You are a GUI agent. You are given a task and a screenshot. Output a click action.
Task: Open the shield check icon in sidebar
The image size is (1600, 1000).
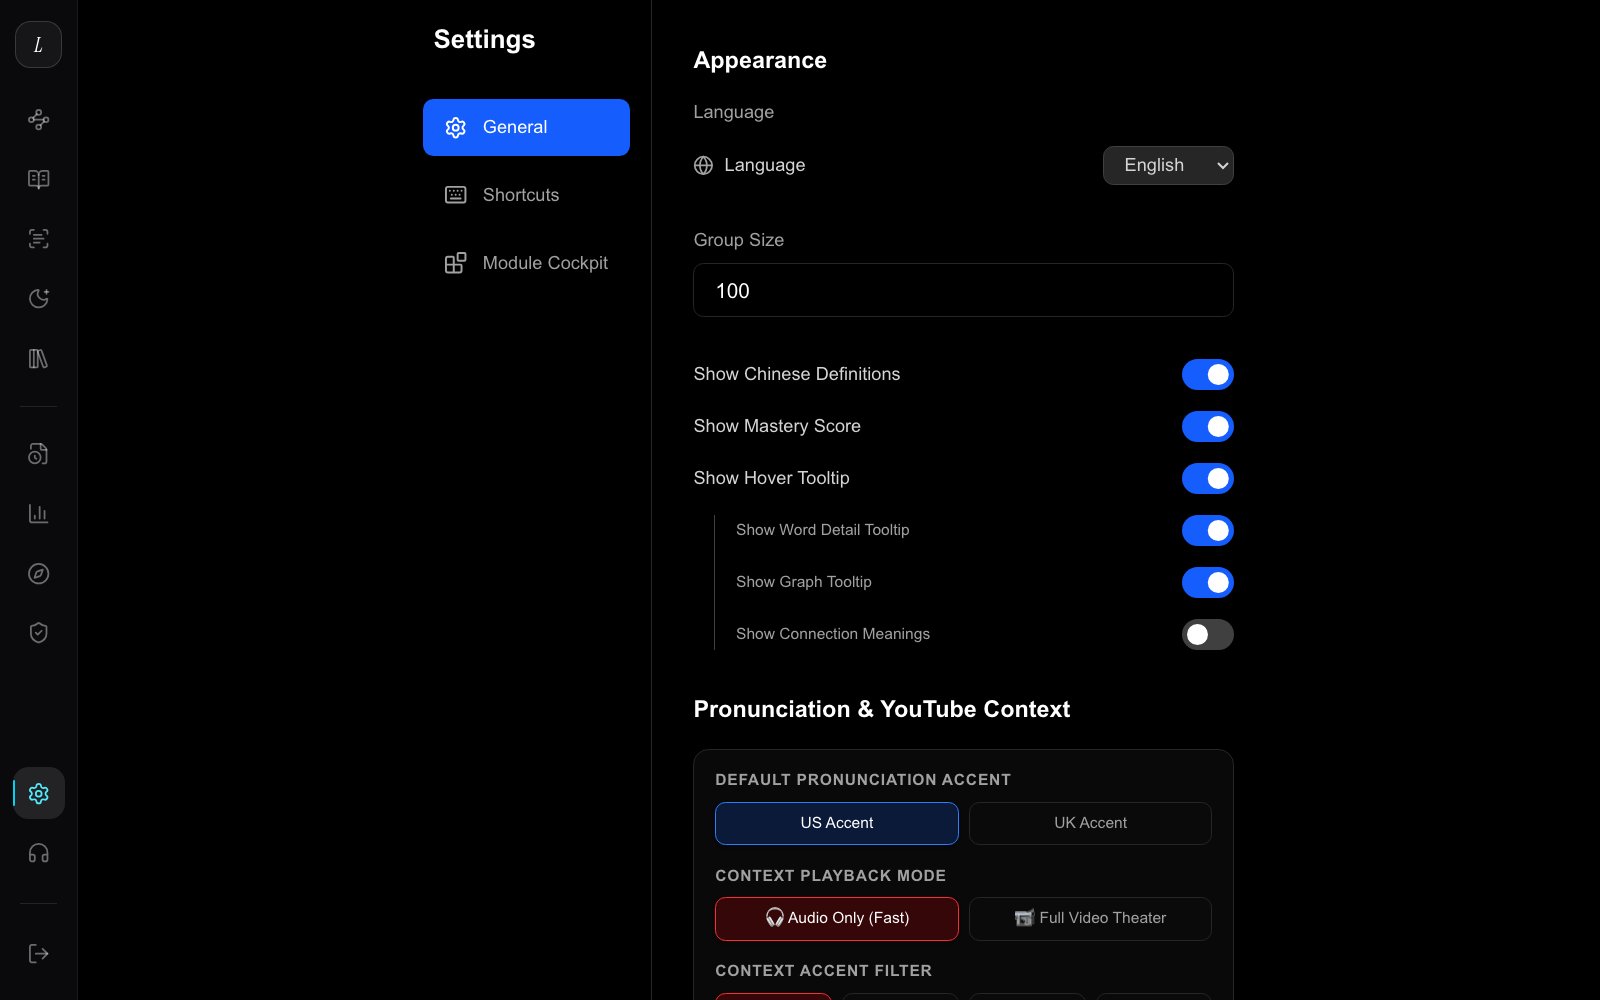pyautogui.click(x=38, y=633)
